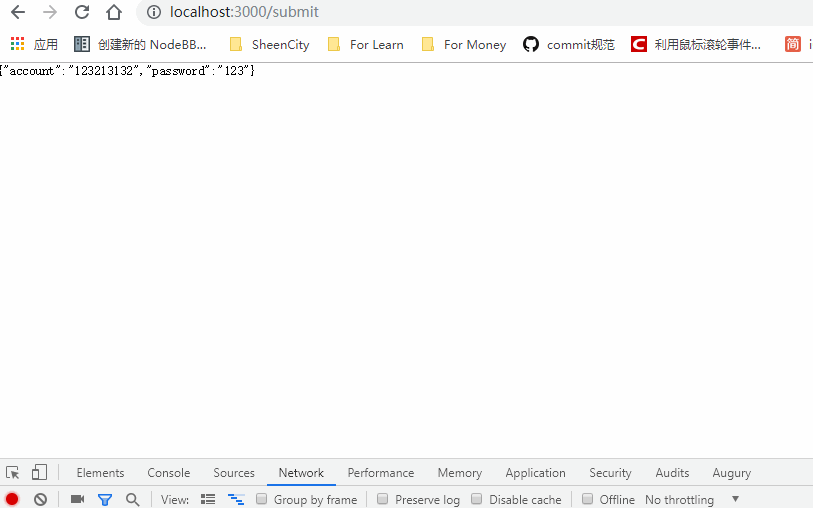Open the 应用 apps shortcut
This screenshot has width=813, height=508.
(34, 45)
